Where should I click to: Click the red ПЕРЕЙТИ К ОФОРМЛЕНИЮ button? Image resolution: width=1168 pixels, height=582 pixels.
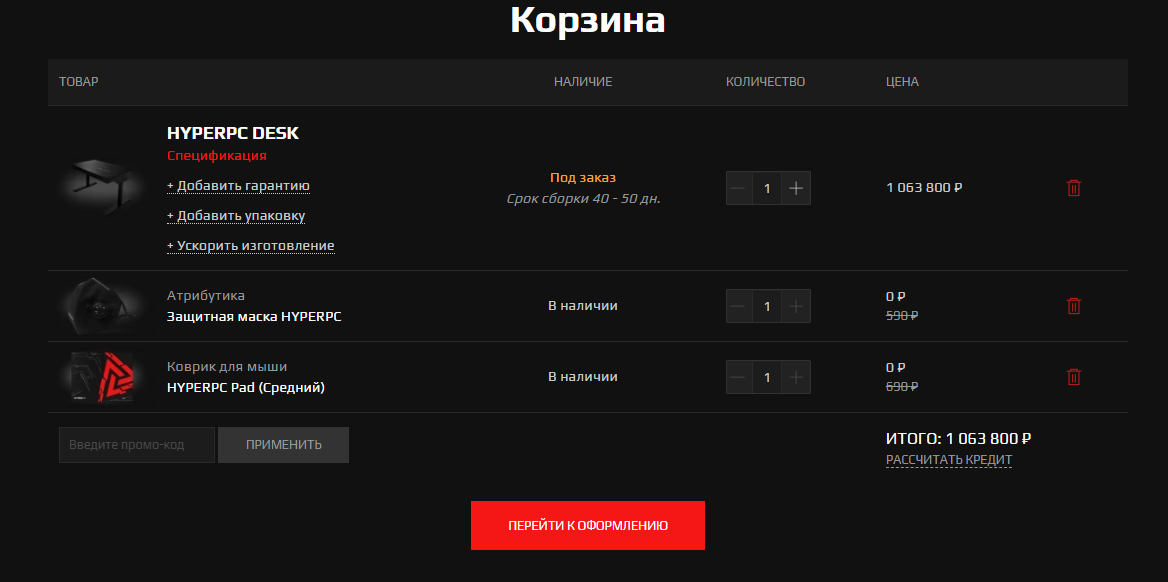coord(587,524)
